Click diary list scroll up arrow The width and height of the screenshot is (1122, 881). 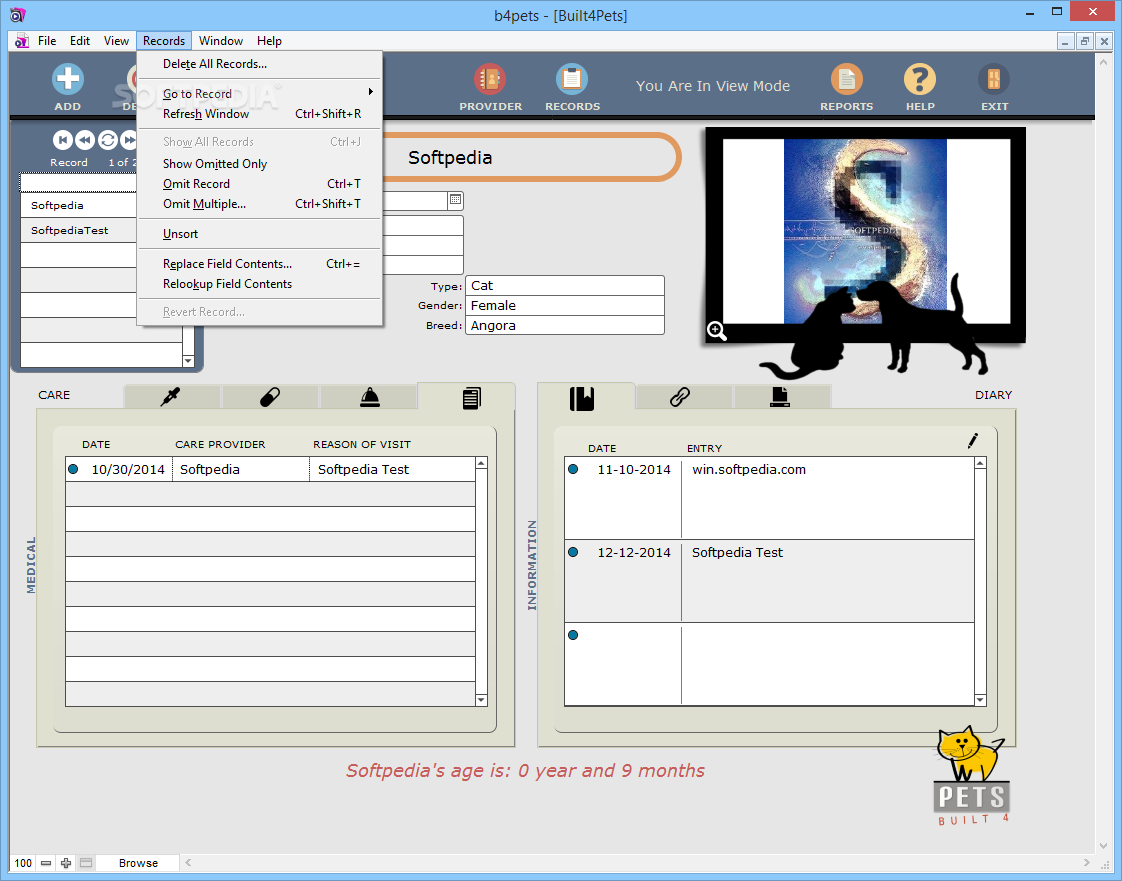click(980, 464)
